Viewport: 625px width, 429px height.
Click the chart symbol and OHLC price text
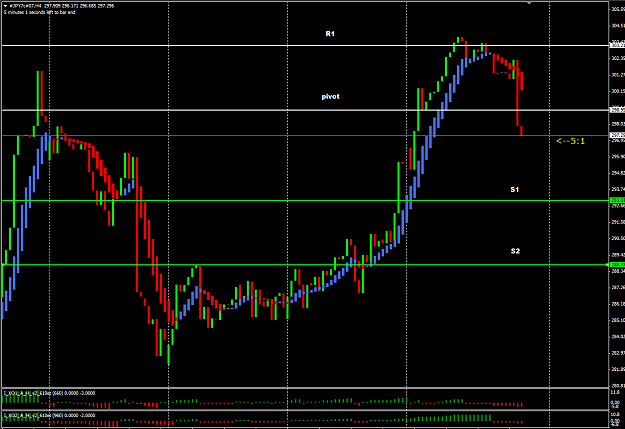pyautogui.click(x=61, y=6)
